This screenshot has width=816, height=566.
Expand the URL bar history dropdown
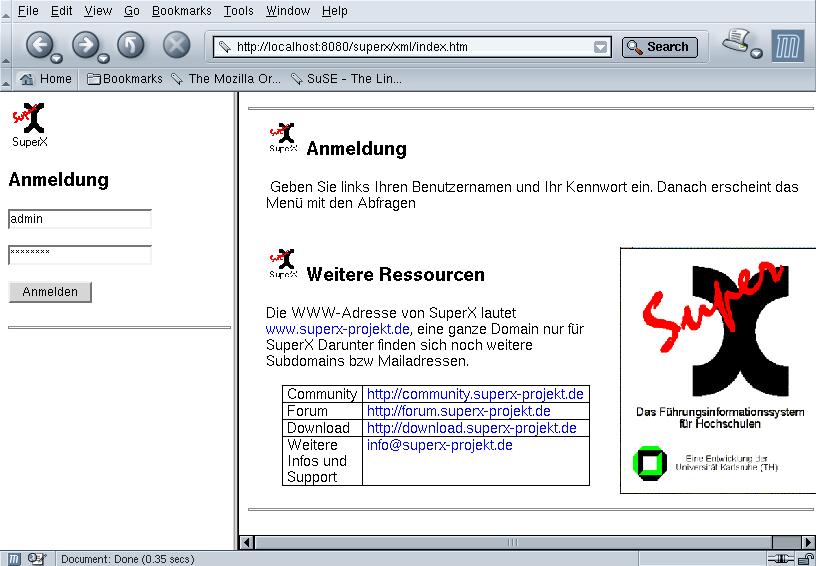pyautogui.click(x=600, y=47)
